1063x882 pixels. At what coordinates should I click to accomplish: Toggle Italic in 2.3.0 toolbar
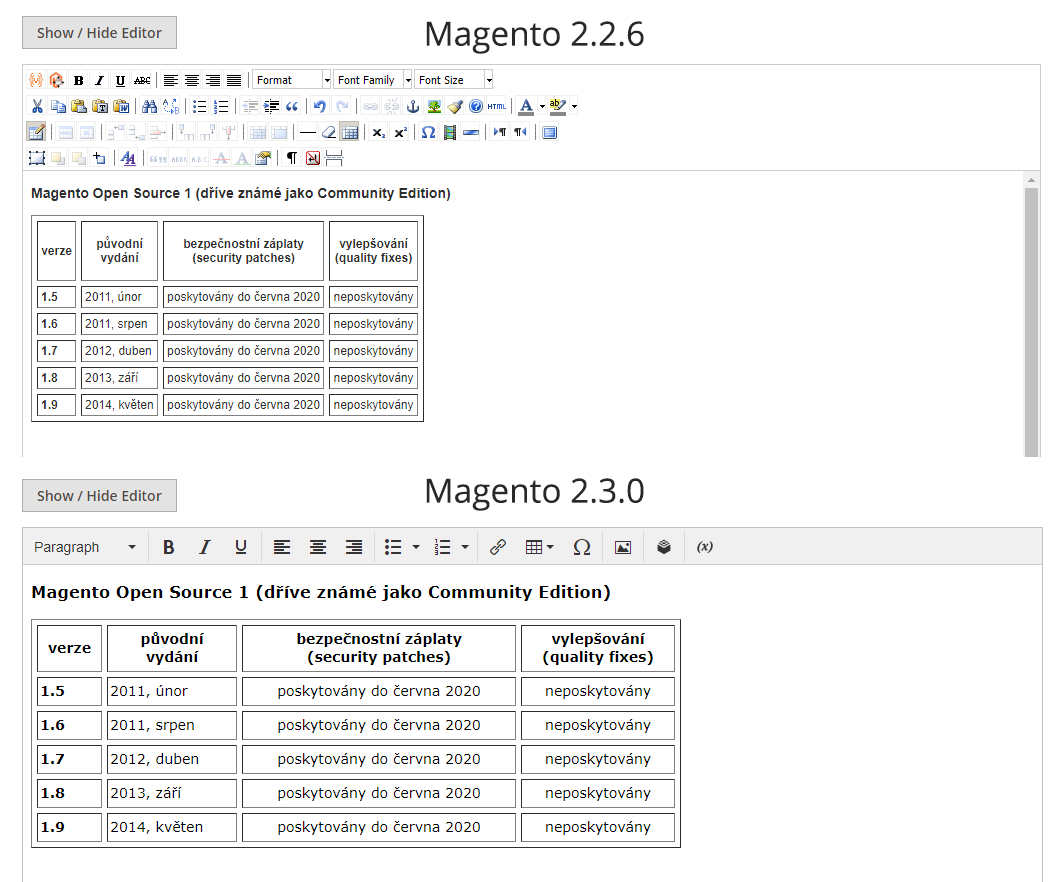coord(205,547)
